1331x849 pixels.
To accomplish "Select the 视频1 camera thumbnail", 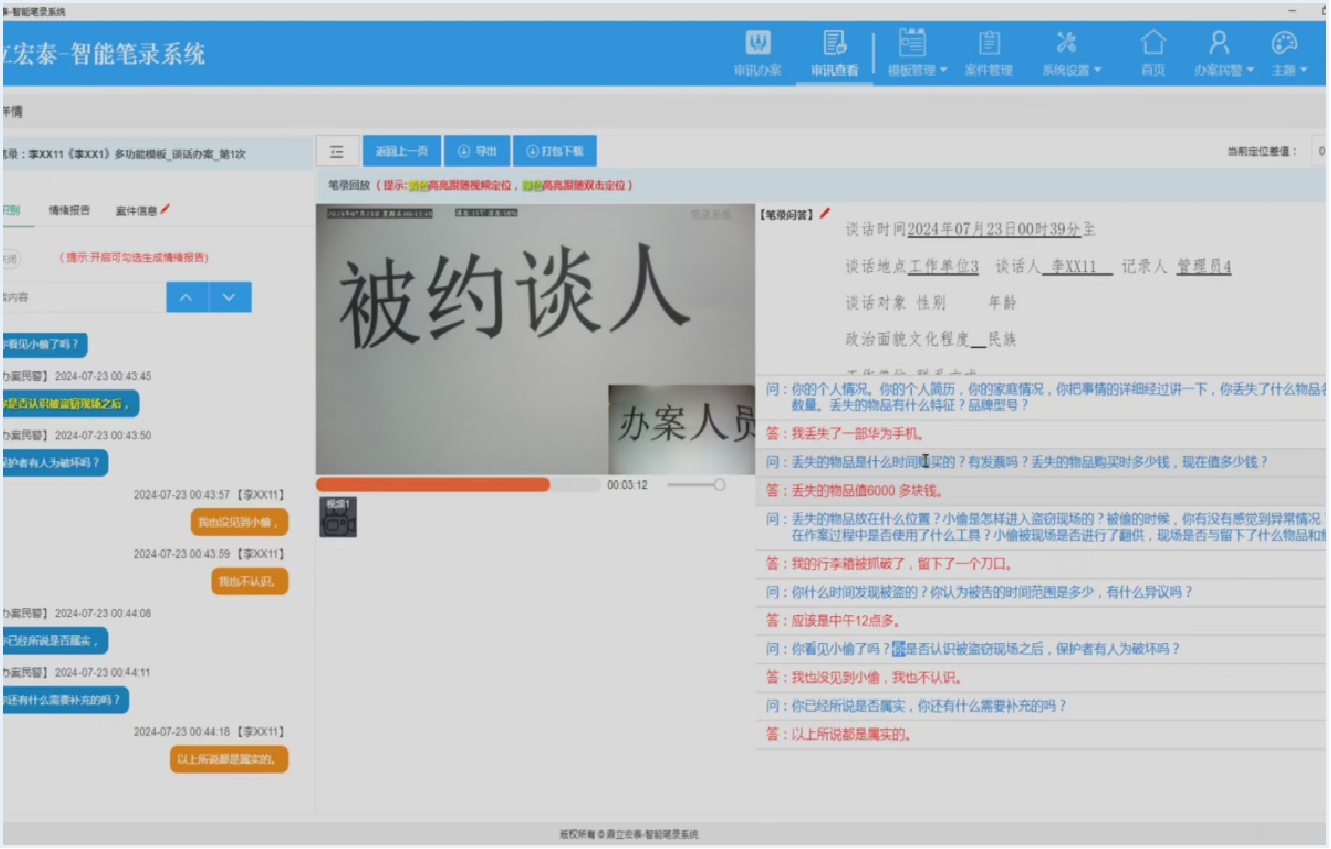I will 338,517.
